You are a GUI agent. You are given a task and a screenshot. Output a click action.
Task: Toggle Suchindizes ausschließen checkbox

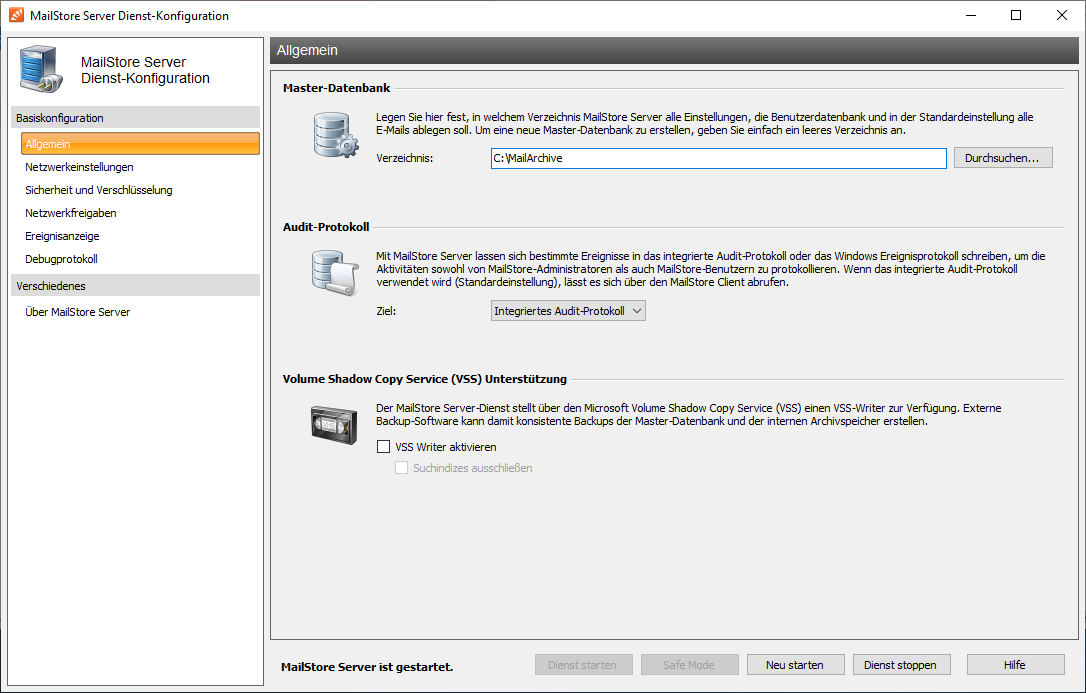click(401, 468)
